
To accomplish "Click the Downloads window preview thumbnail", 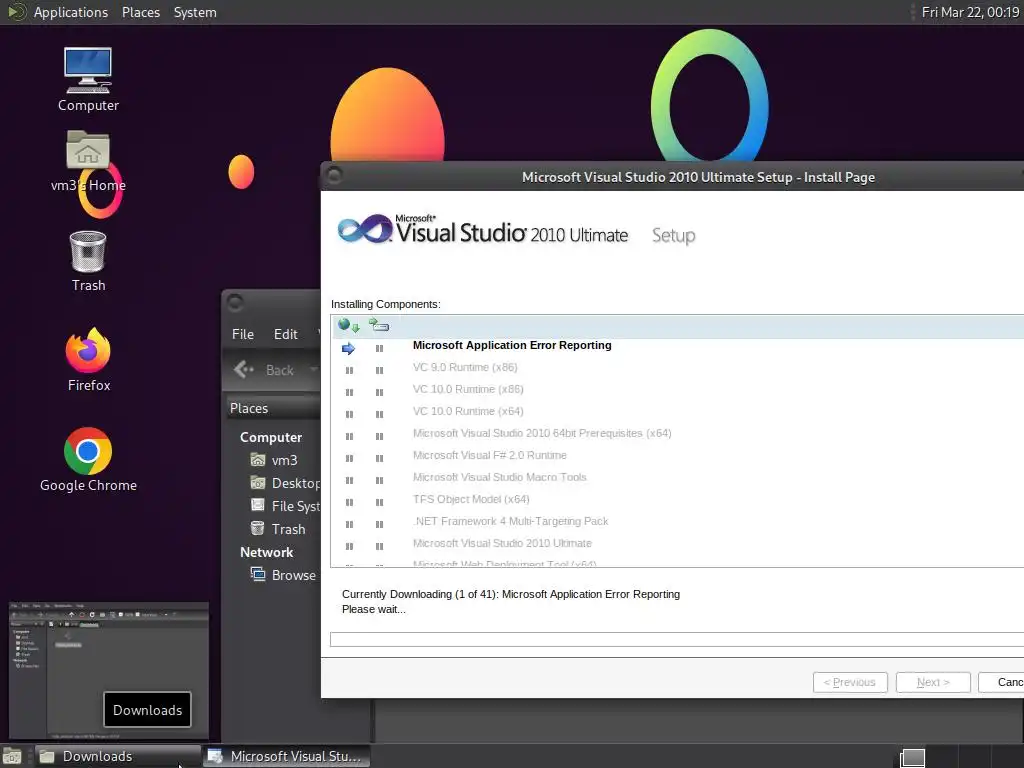I will click(x=108, y=671).
